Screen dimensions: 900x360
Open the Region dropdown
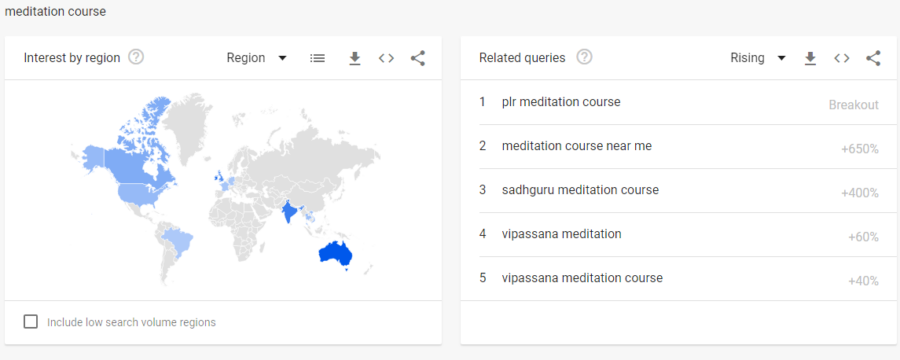pyautogui.click(x=257, y=58)
